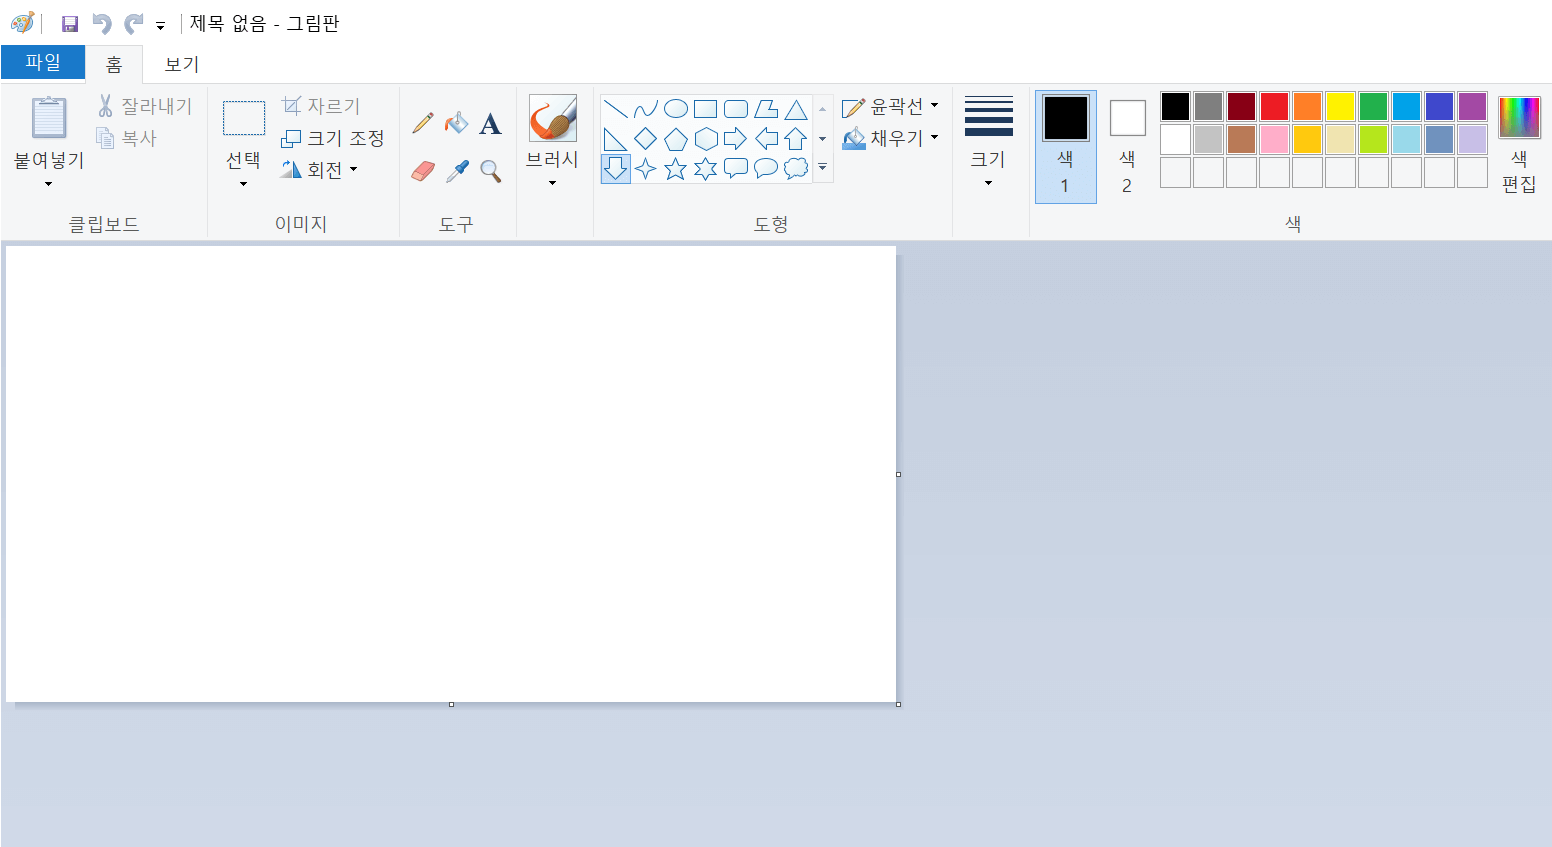1552x847 pixels.
Task: Choose the Polygon shape
Action: 766,109
